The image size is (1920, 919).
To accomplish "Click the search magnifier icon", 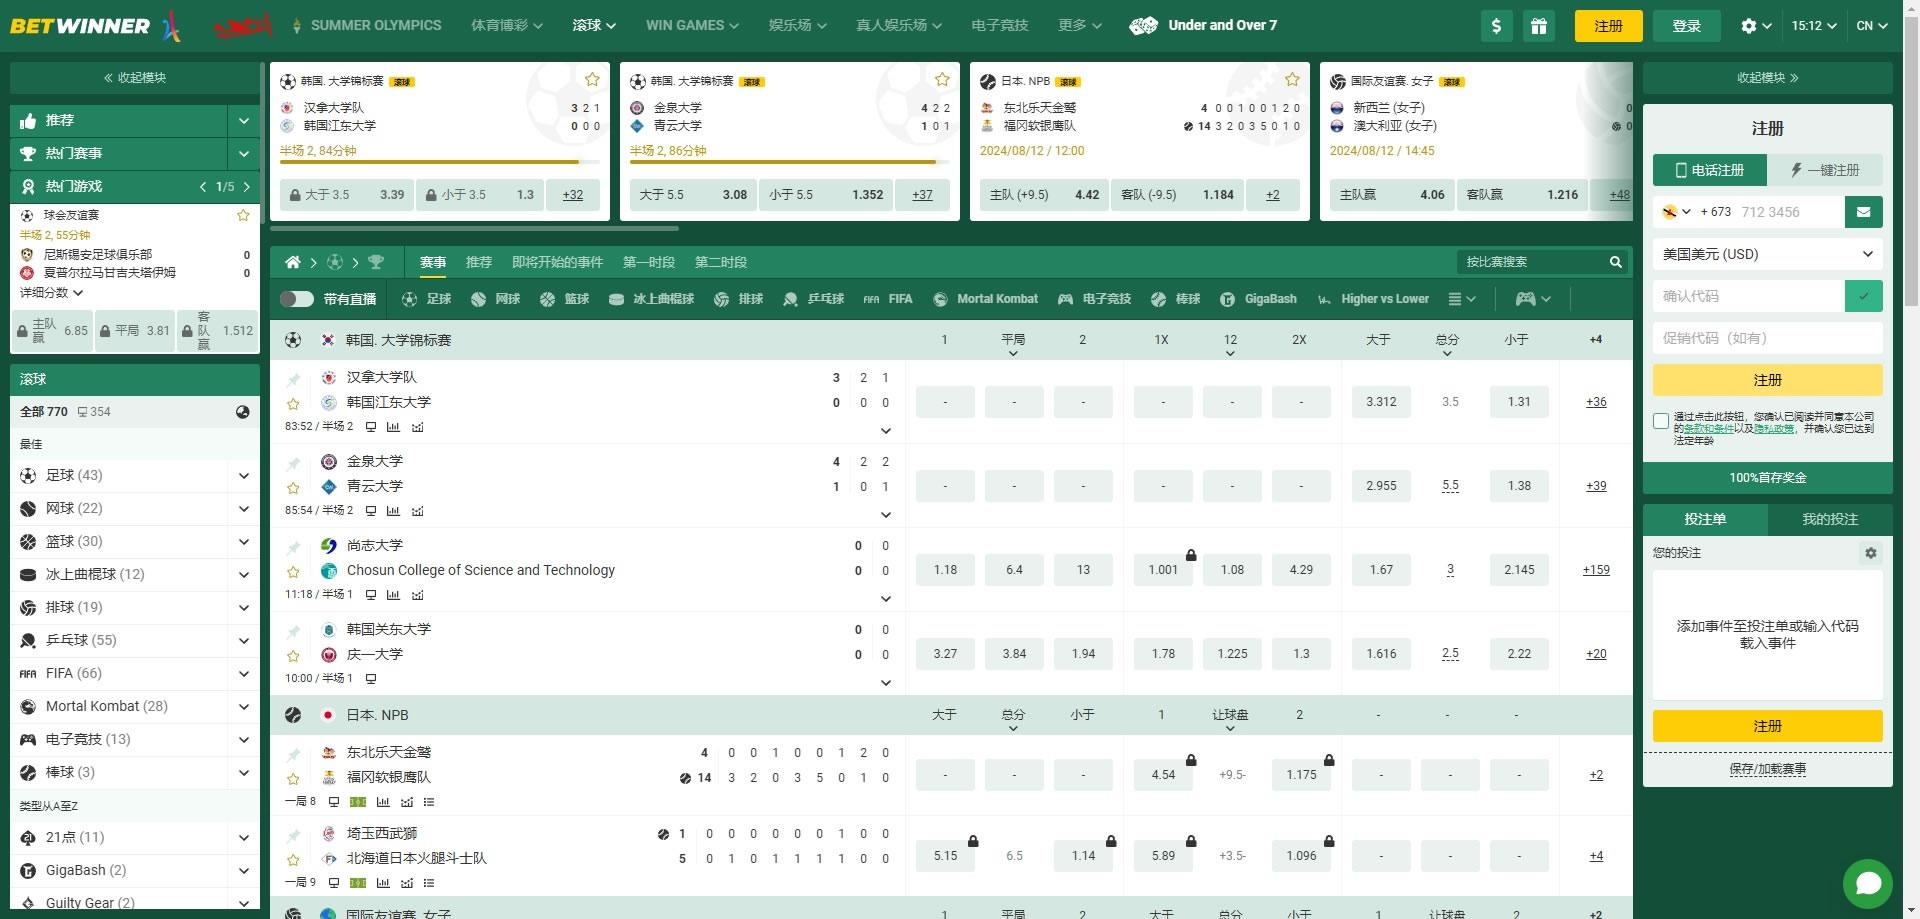I will (1615, 262).
